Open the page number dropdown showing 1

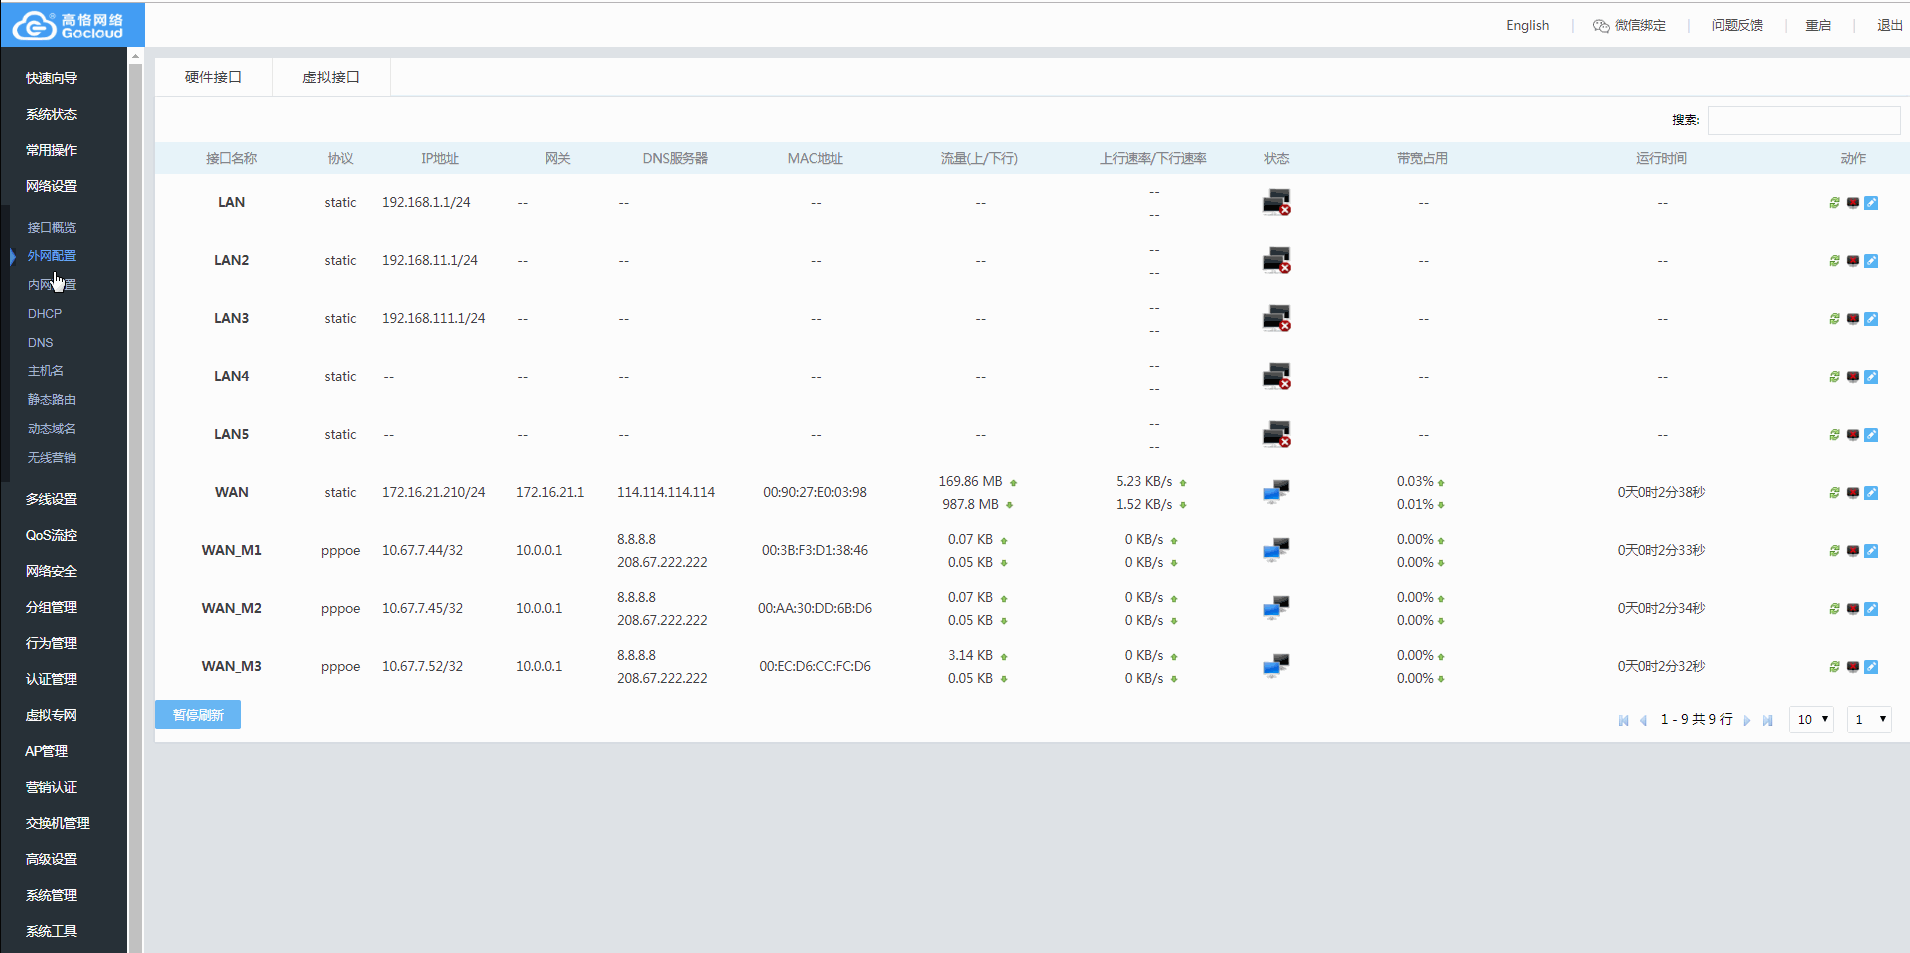1869,719
